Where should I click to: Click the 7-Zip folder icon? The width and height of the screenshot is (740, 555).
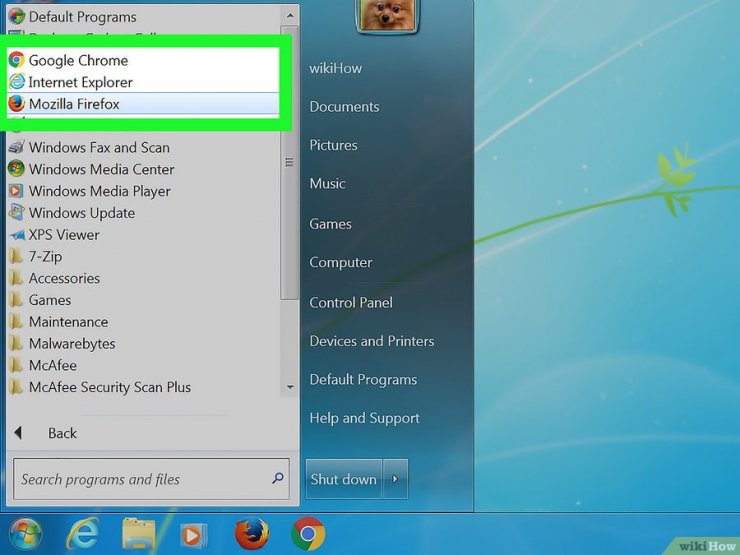(16, 256)
